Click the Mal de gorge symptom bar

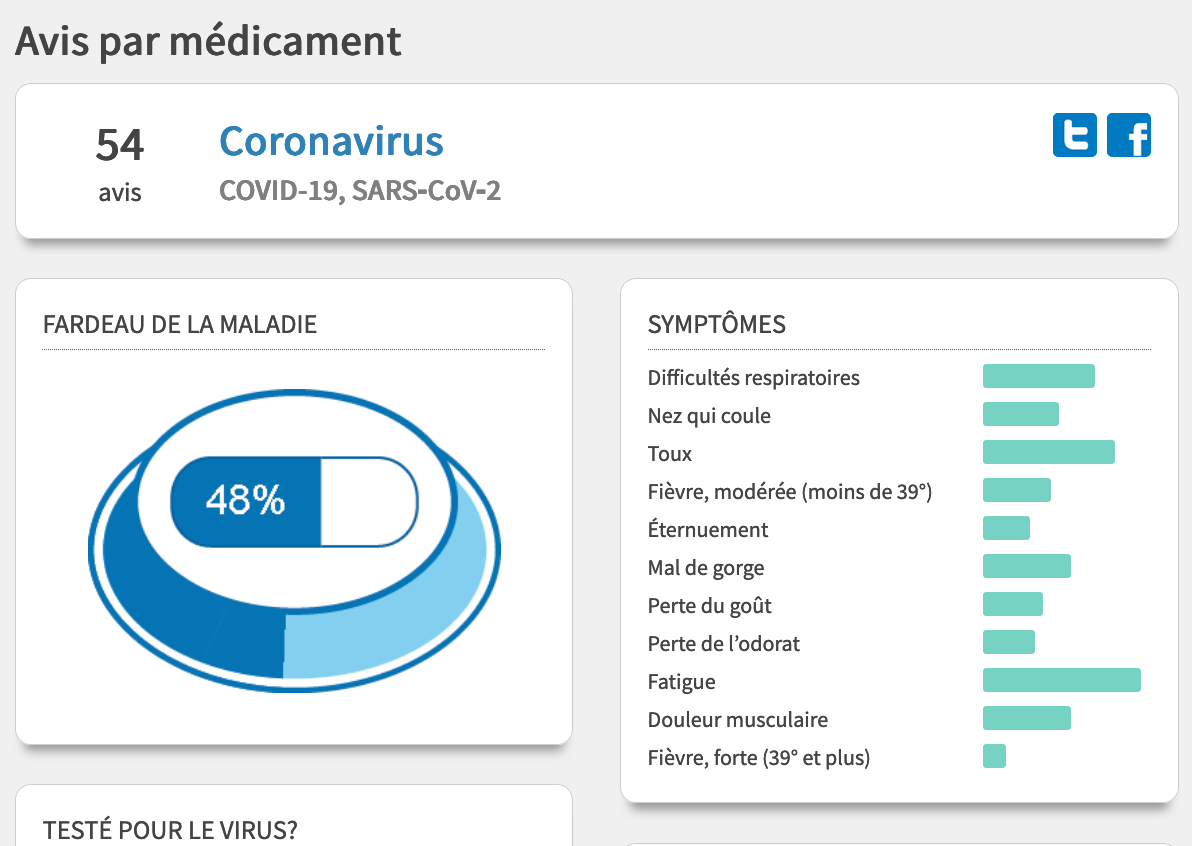point(1026,566)
